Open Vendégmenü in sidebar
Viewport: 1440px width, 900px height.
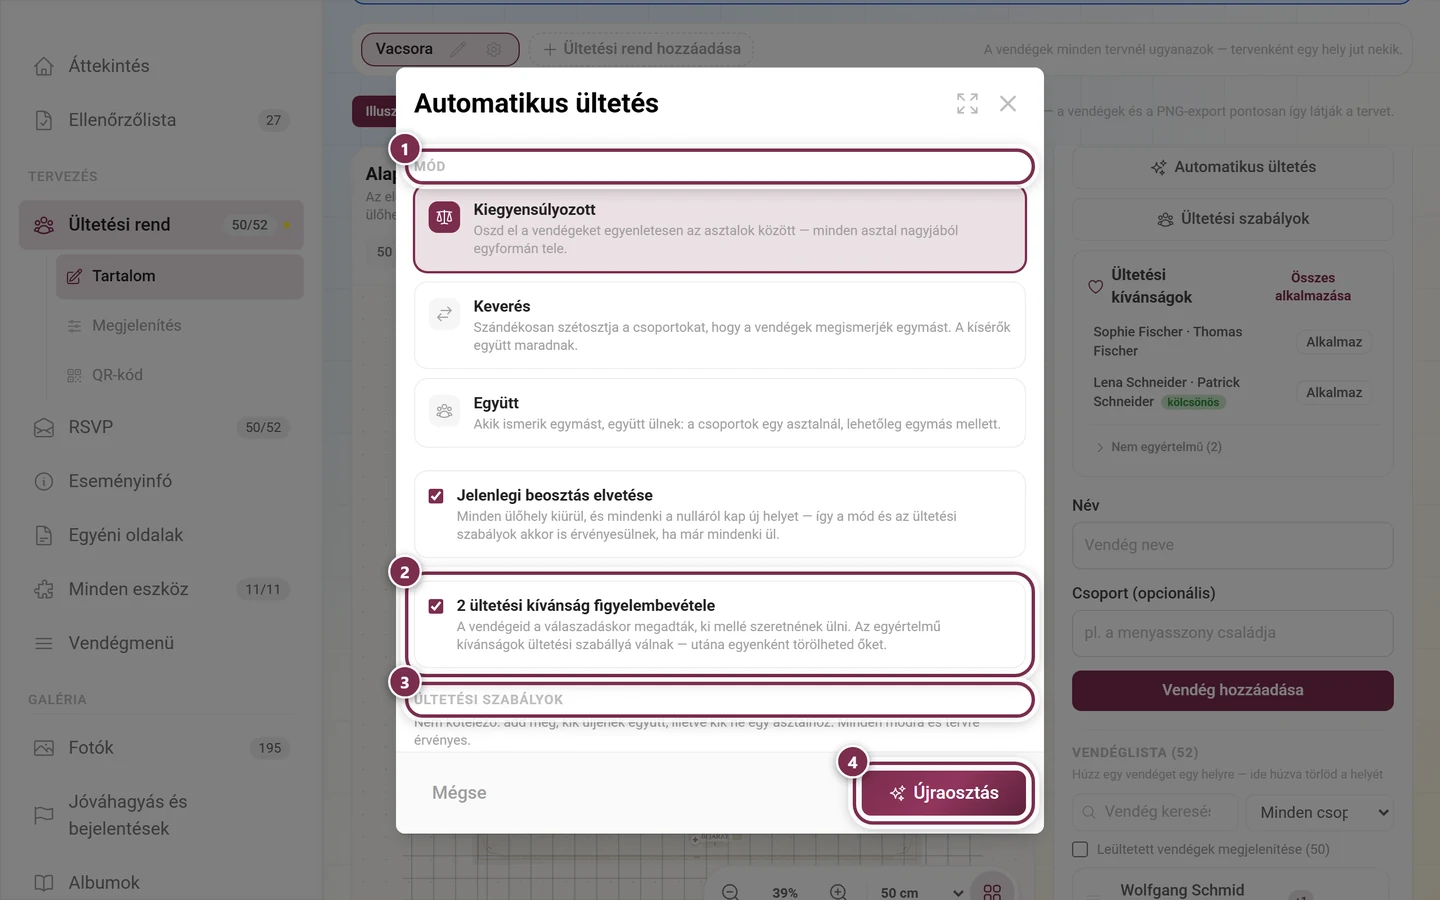pyautogui.click(x=160, y=643)
